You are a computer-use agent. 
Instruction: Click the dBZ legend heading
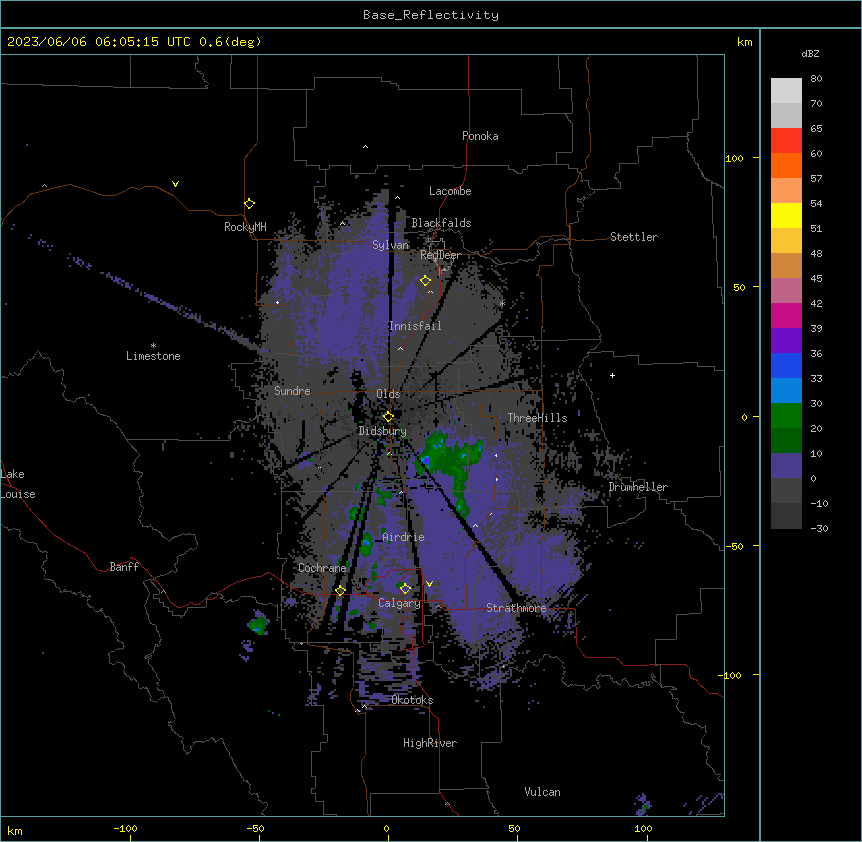810,53
